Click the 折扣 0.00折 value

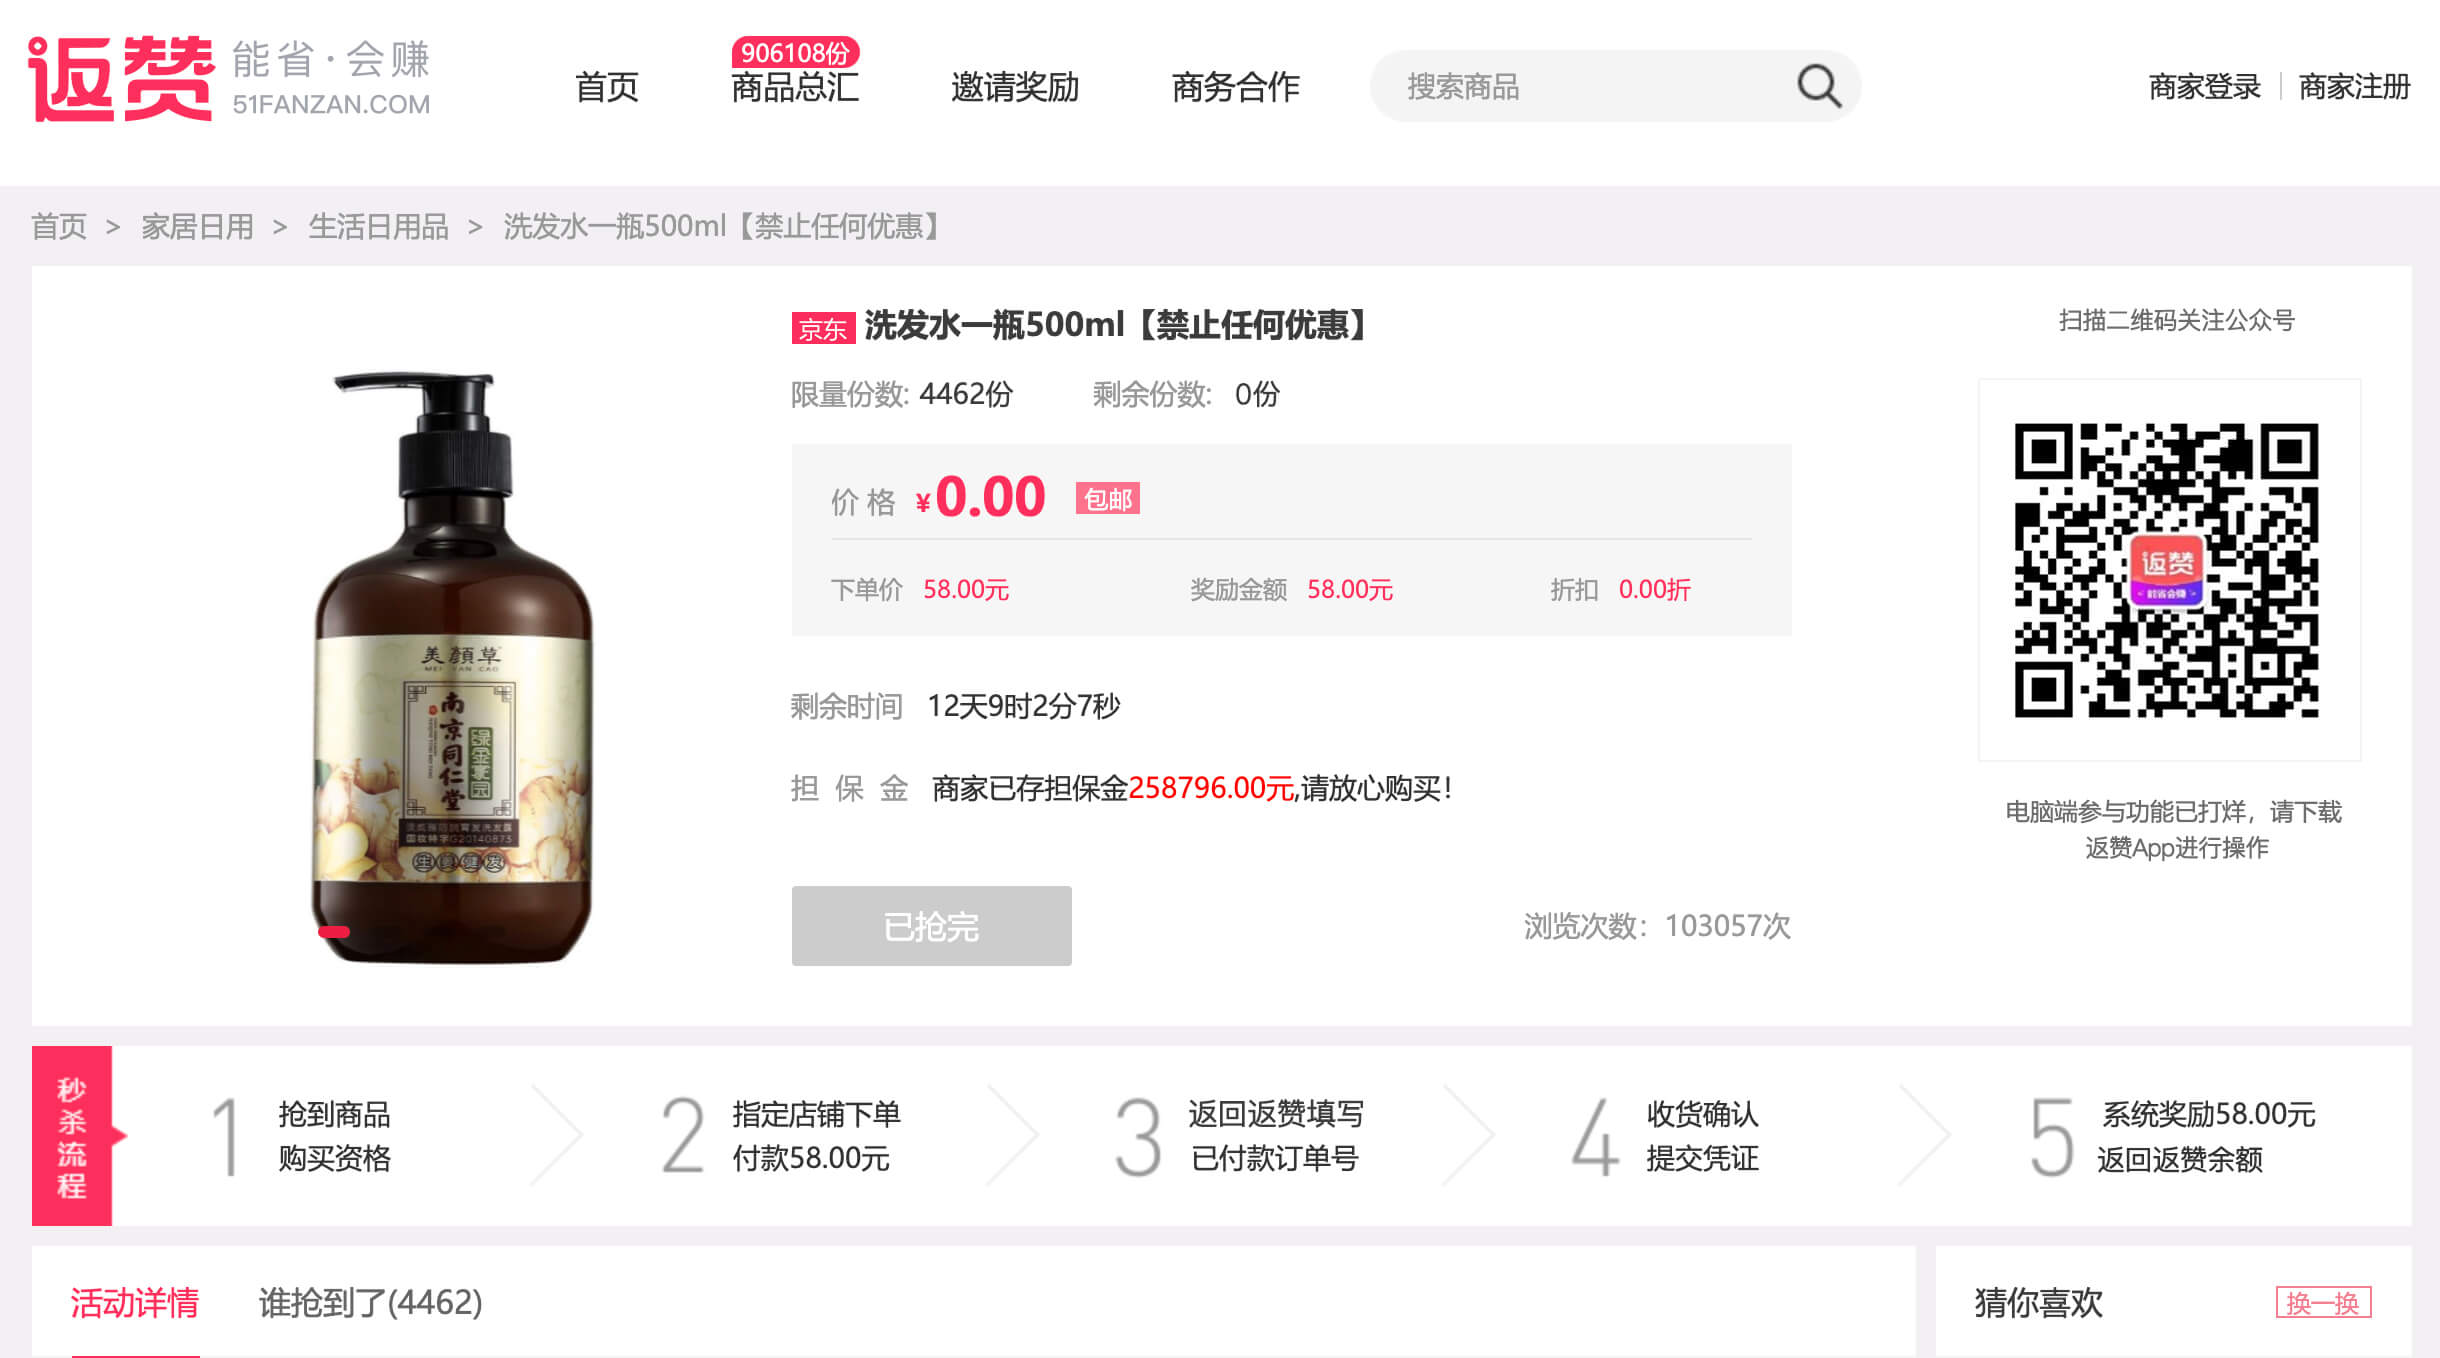[1655, 590]
